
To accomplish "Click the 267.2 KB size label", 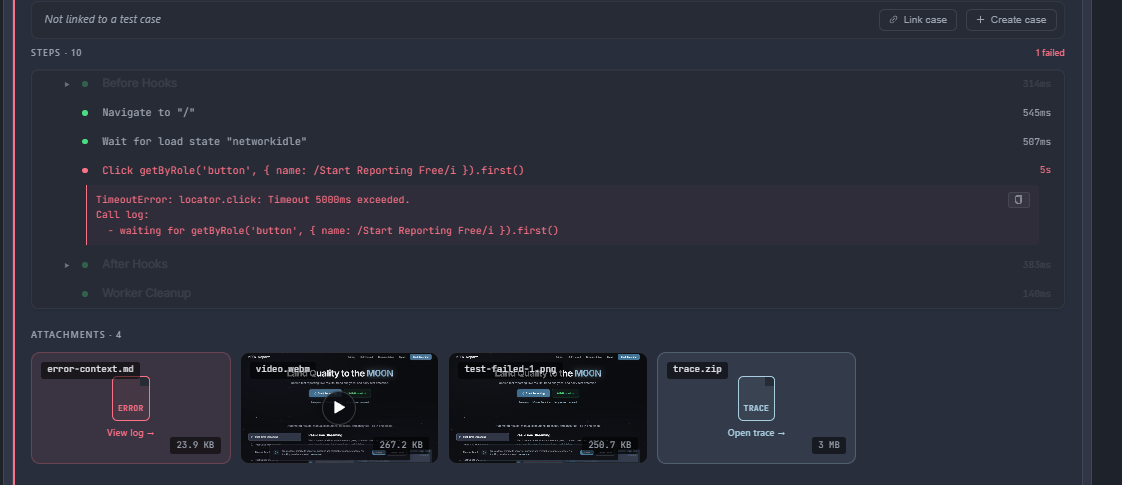I will click(401, 445).
